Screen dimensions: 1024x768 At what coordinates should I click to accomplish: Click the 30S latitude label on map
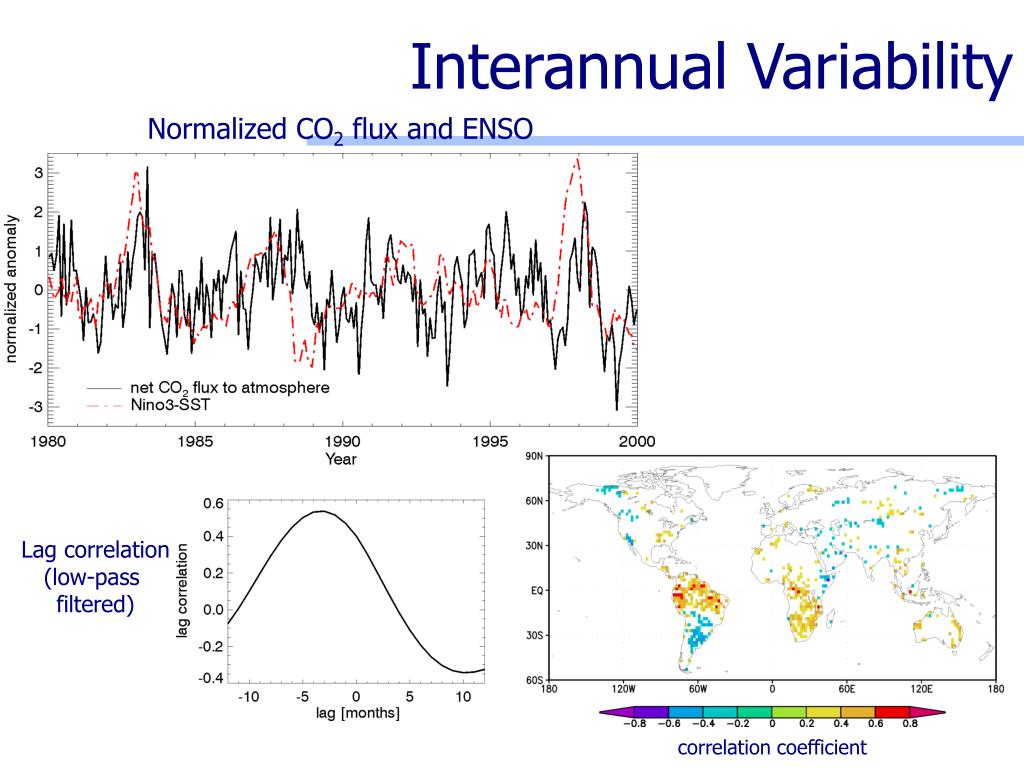[534, 635]
